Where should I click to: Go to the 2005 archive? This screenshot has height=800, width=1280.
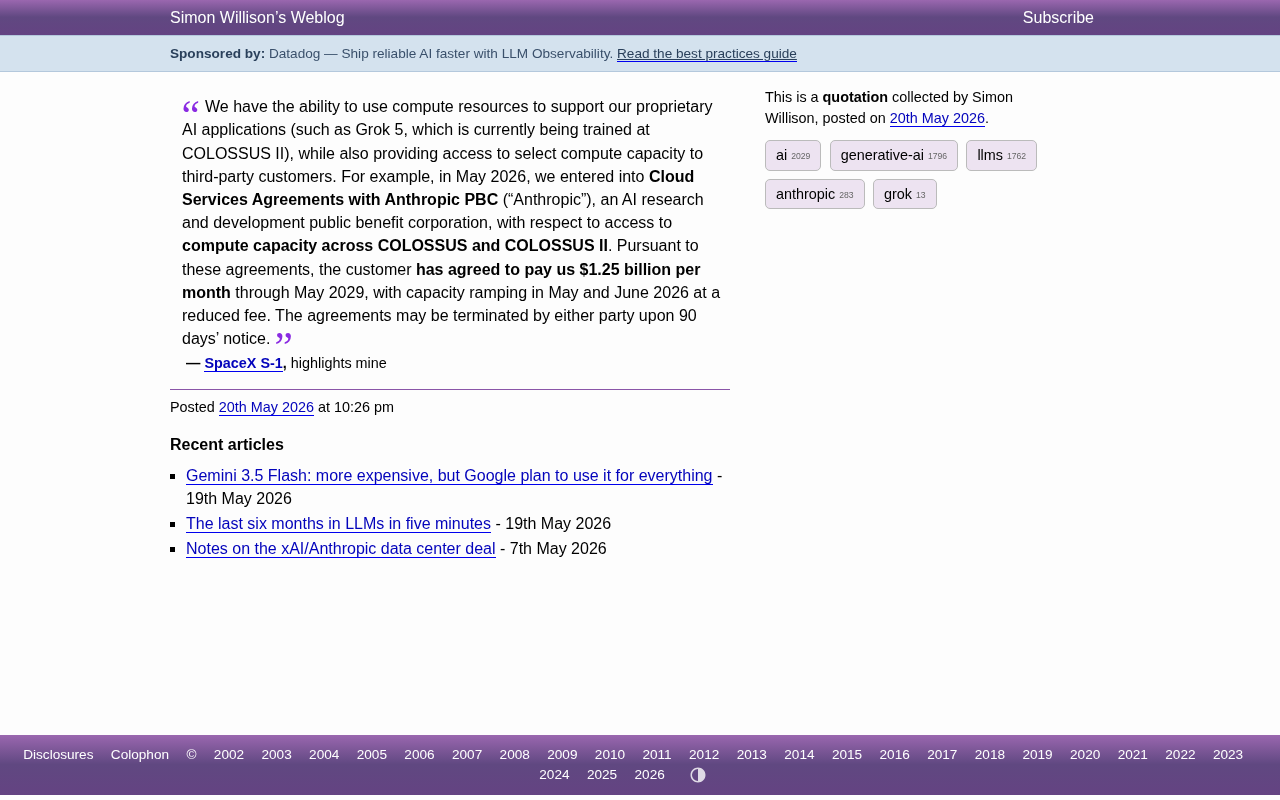[x=372, y=755]
